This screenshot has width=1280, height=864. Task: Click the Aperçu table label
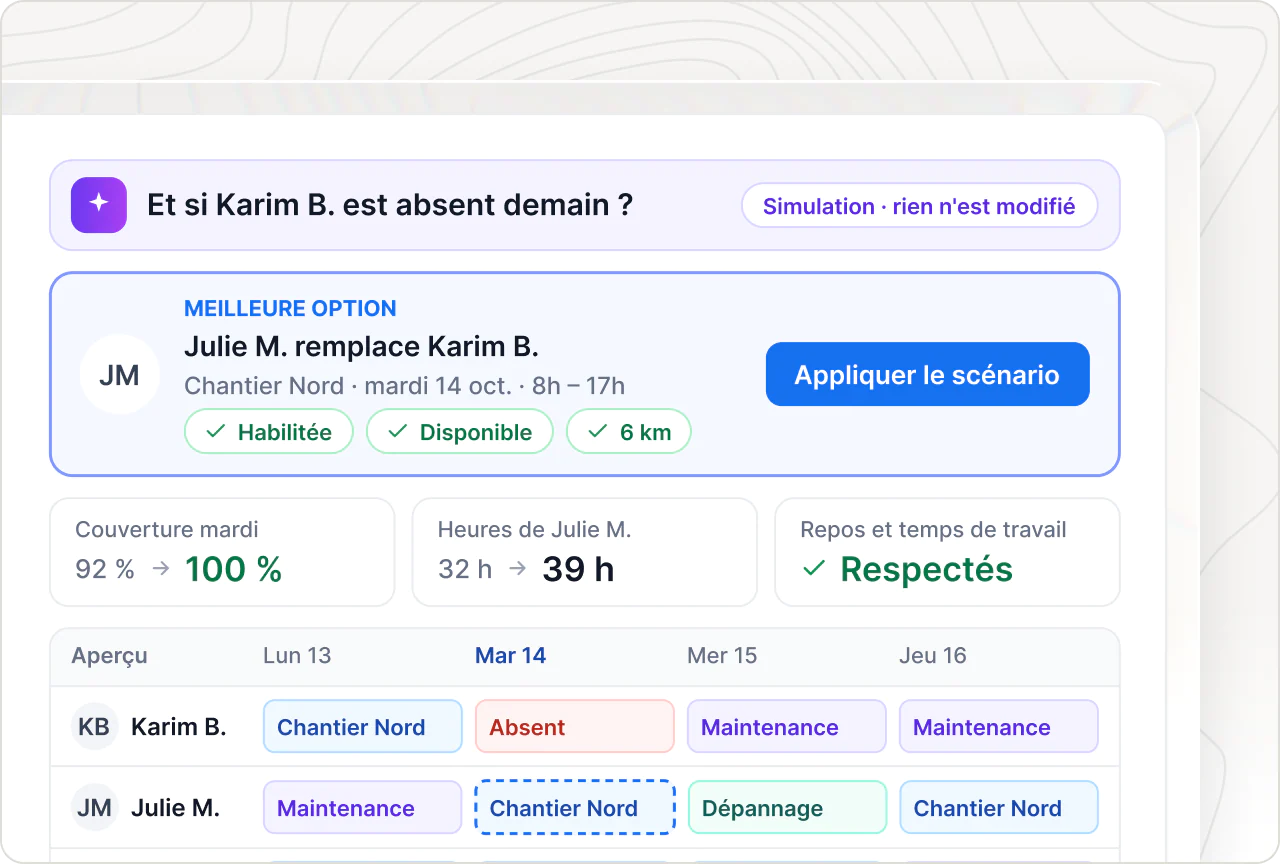109,657
